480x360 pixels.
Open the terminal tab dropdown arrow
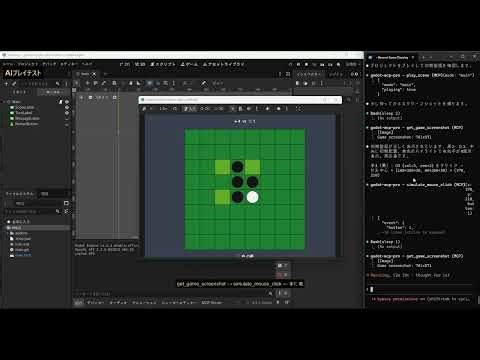point(431,57)
